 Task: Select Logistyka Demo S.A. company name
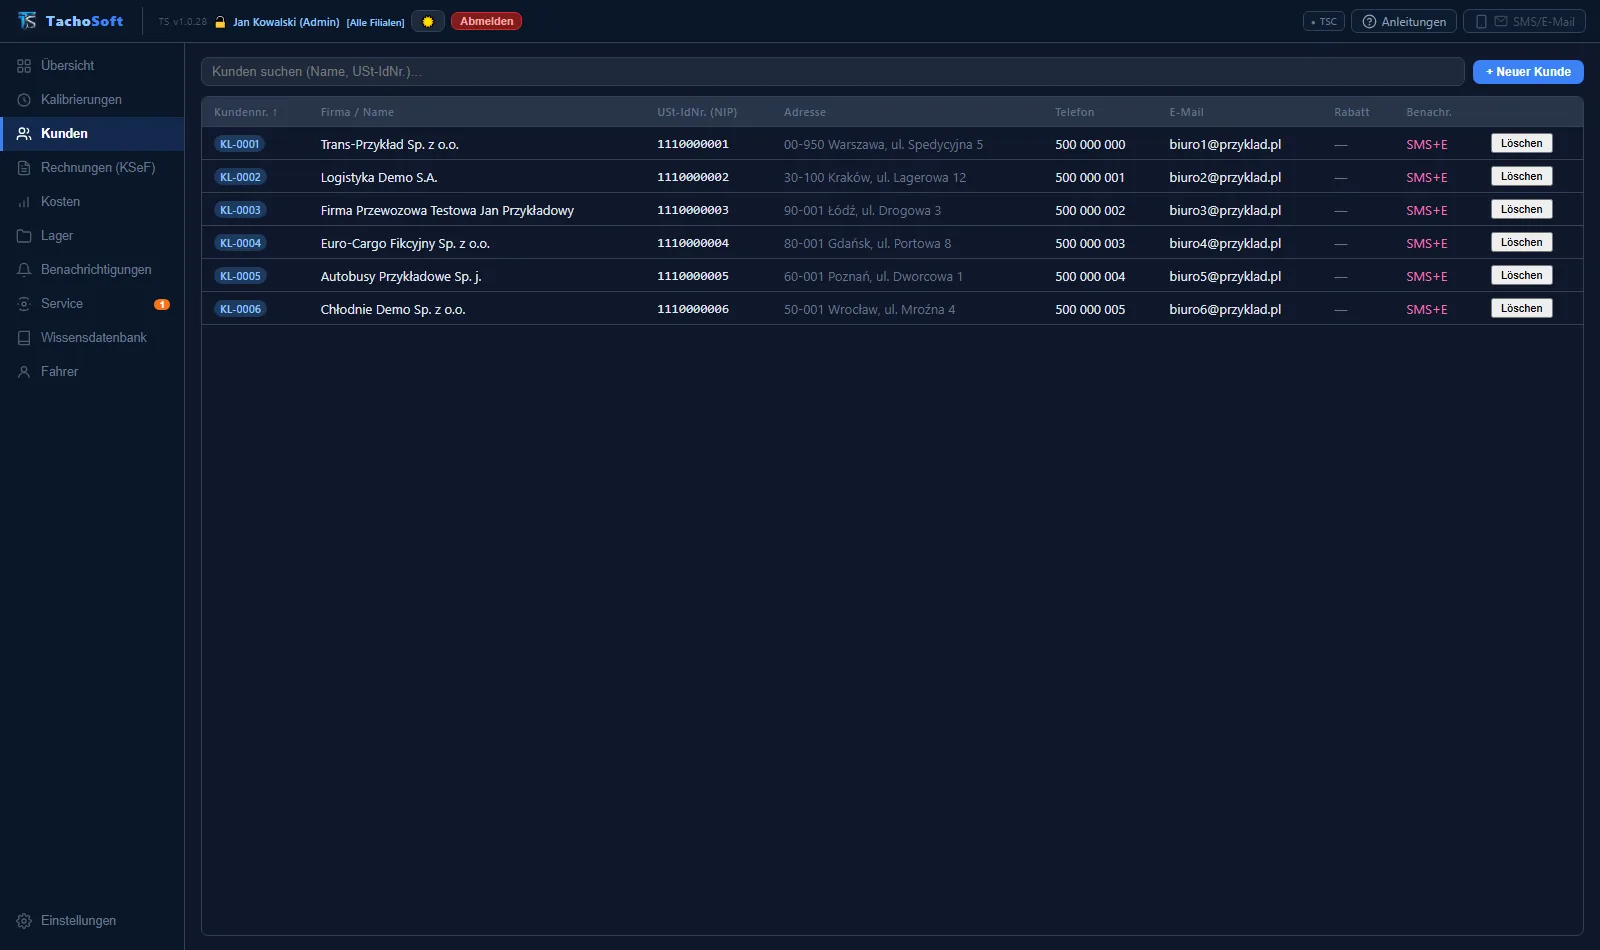tap(379, 178)
